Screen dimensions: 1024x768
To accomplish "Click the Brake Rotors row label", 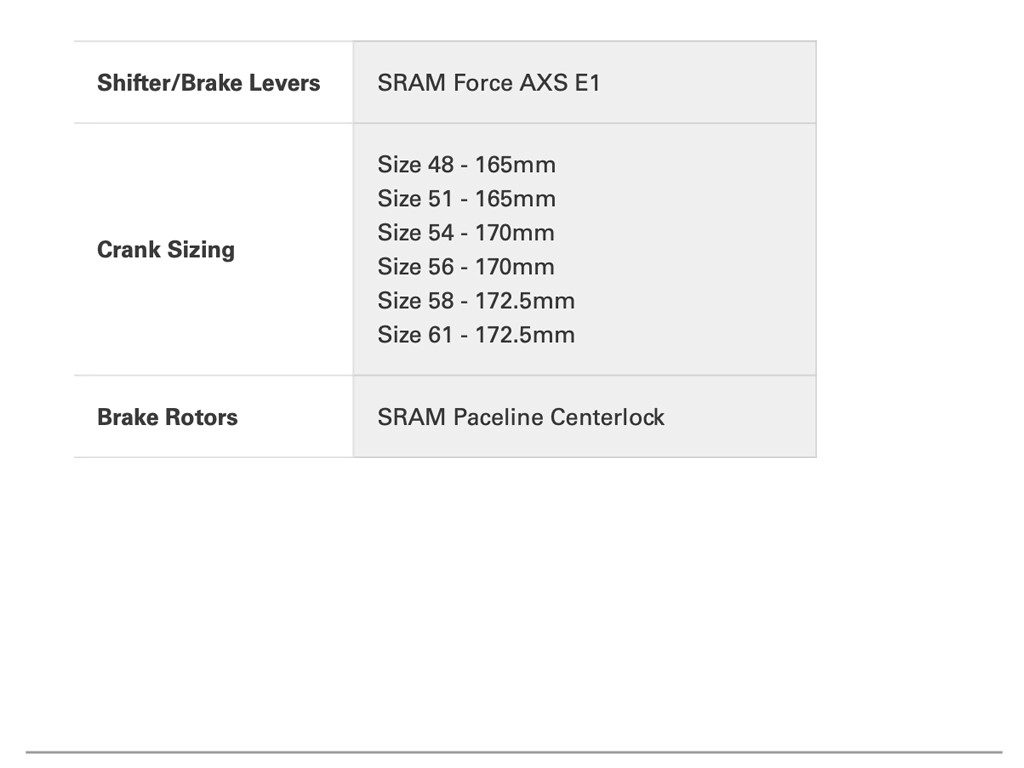I will point(167,417).
